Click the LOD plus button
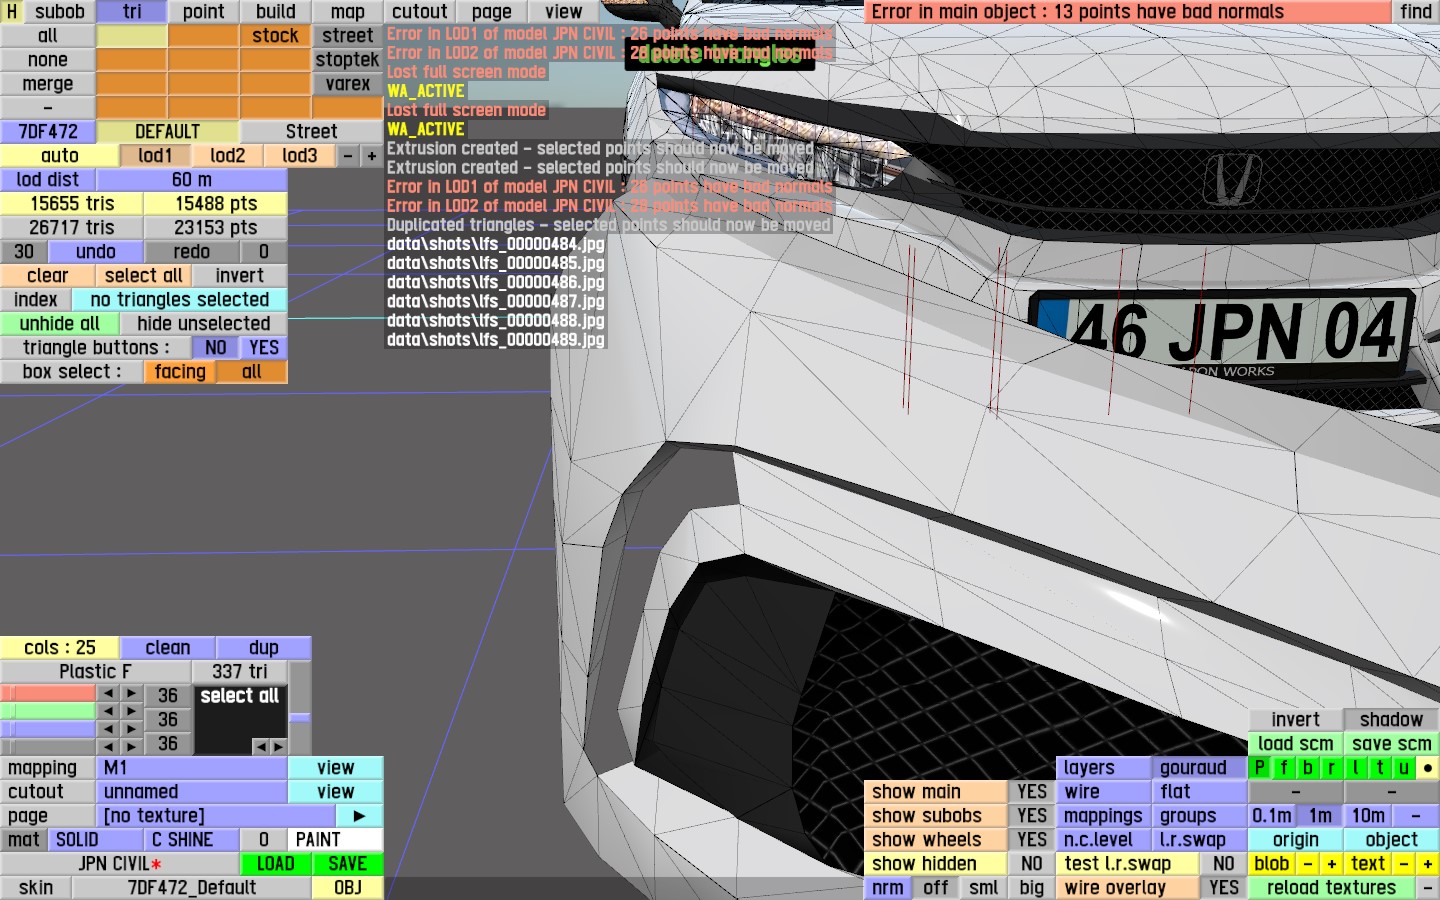Viewport: 1440px width, 900px height. (371, 156)
